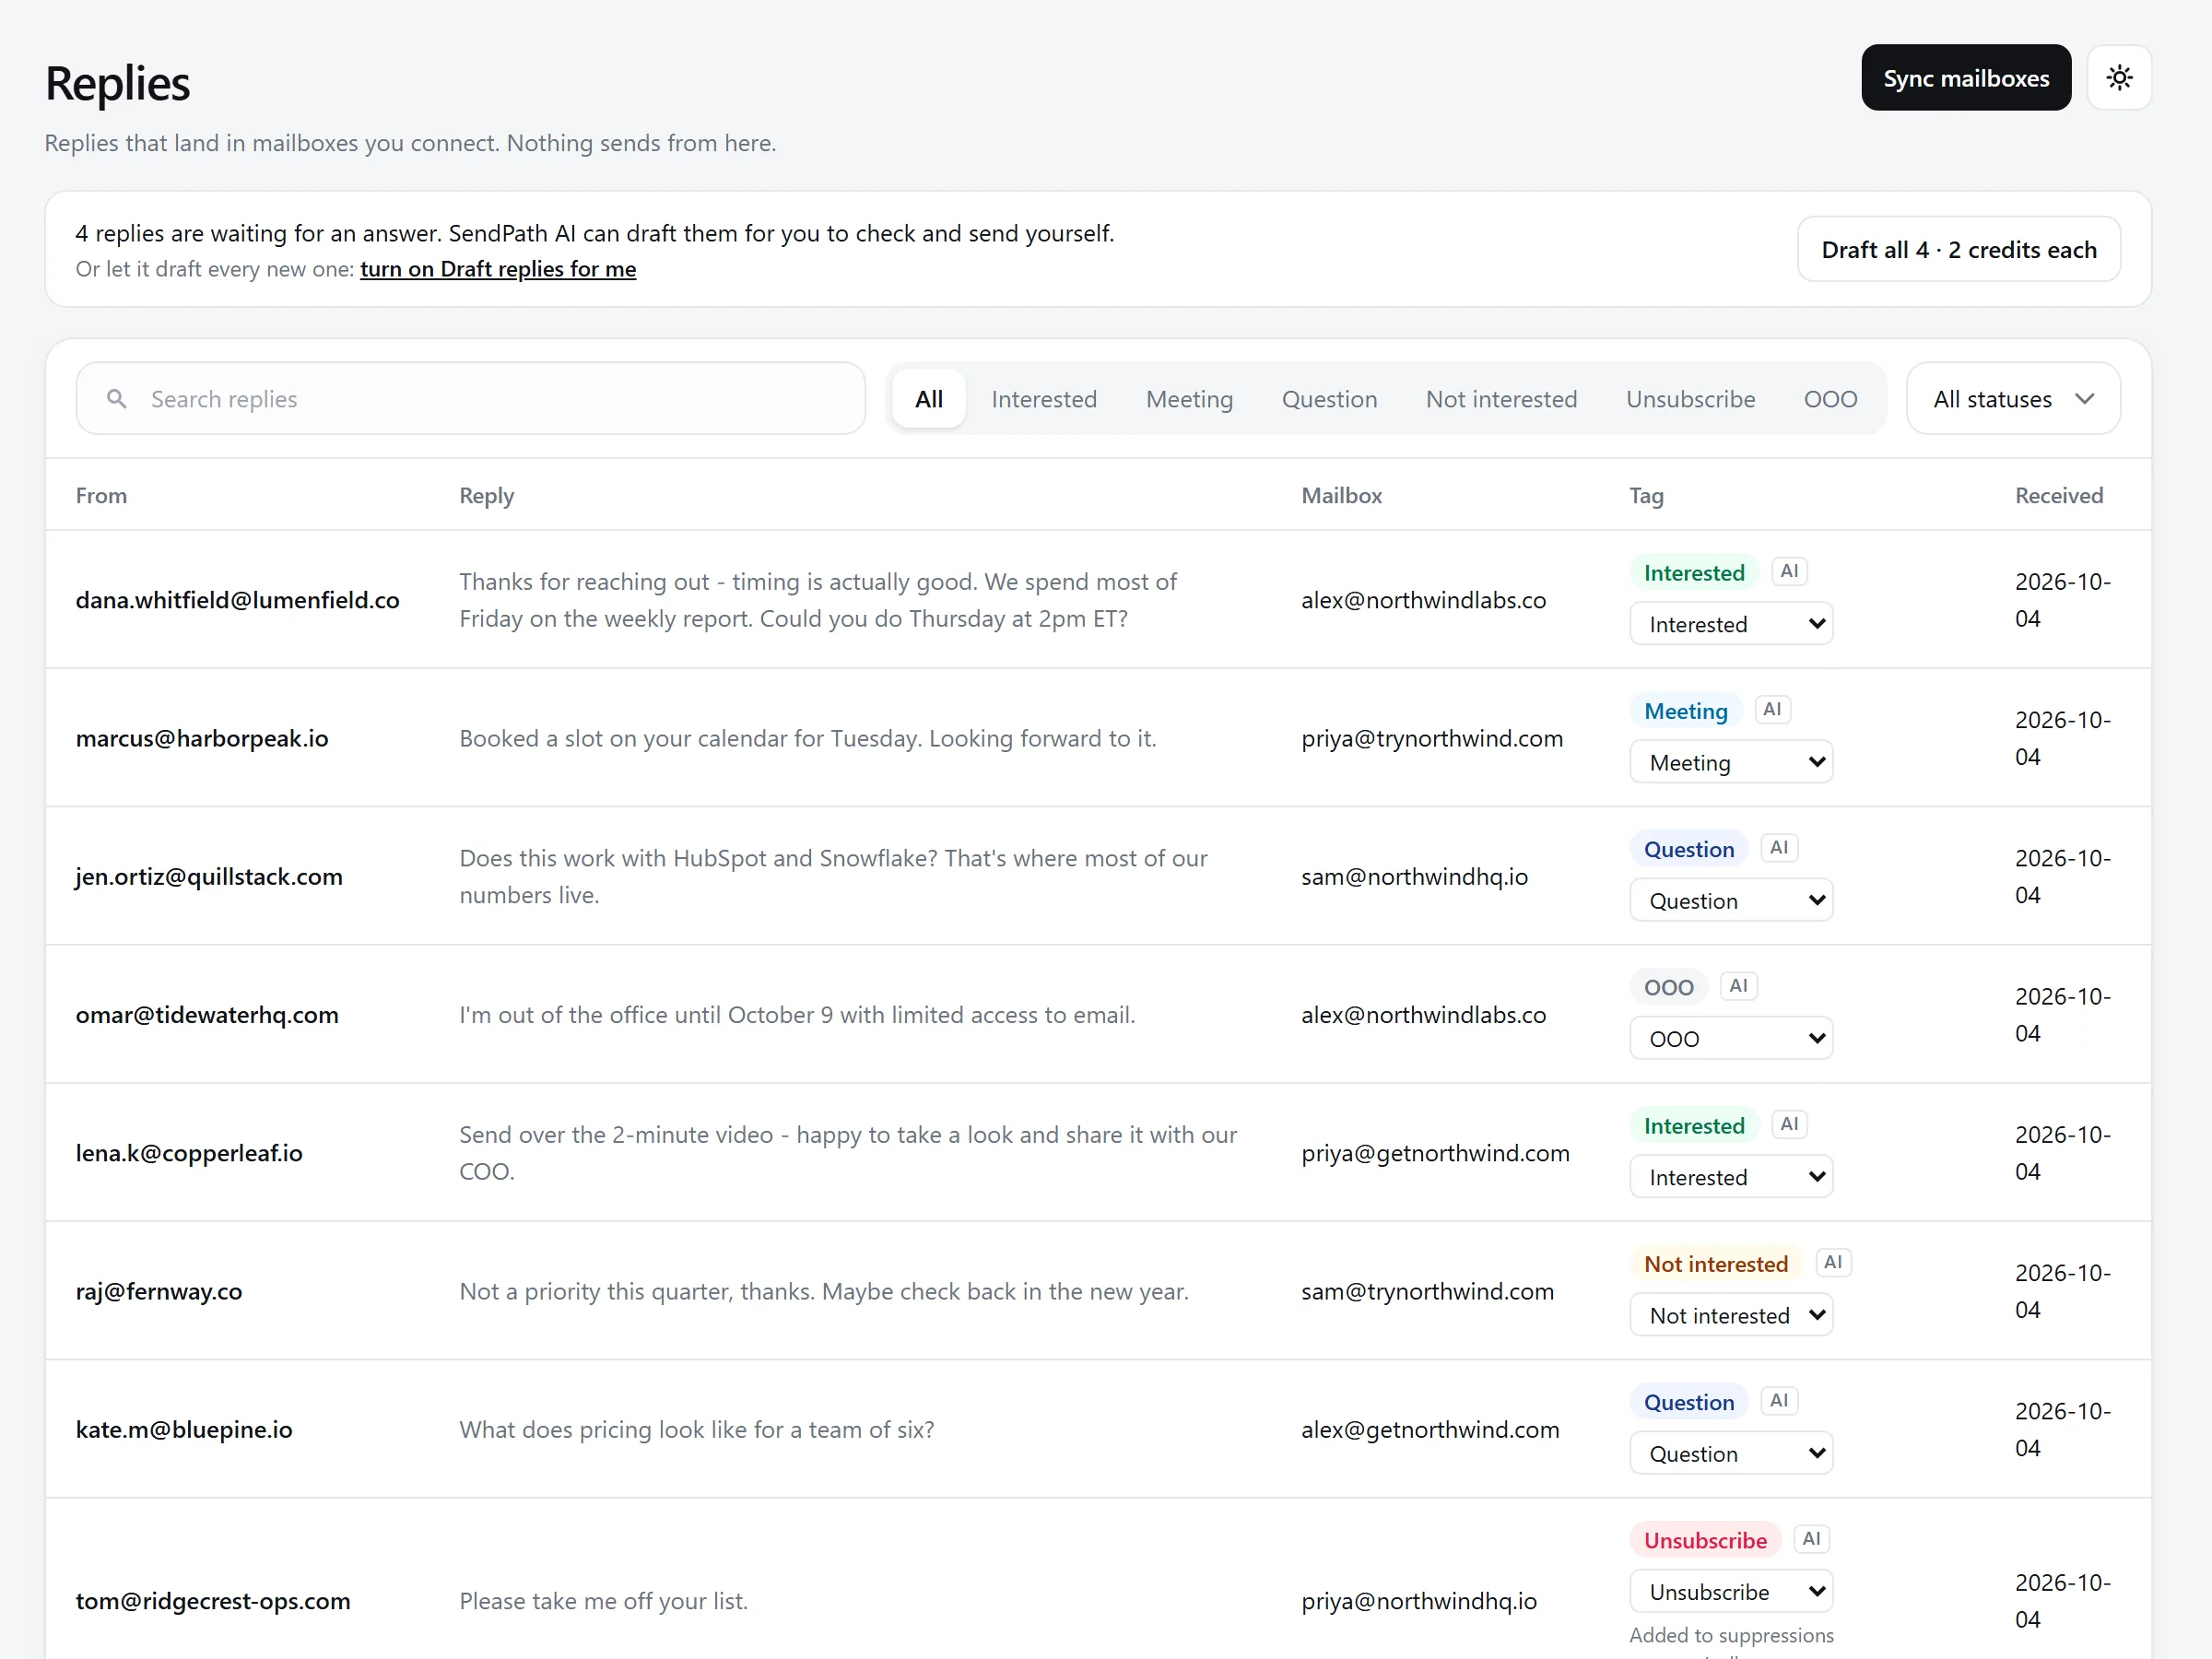The image size is (2212, 1659).
Task: Open reply 'What does pricing look like'
Action: [x=696, y=1430]
